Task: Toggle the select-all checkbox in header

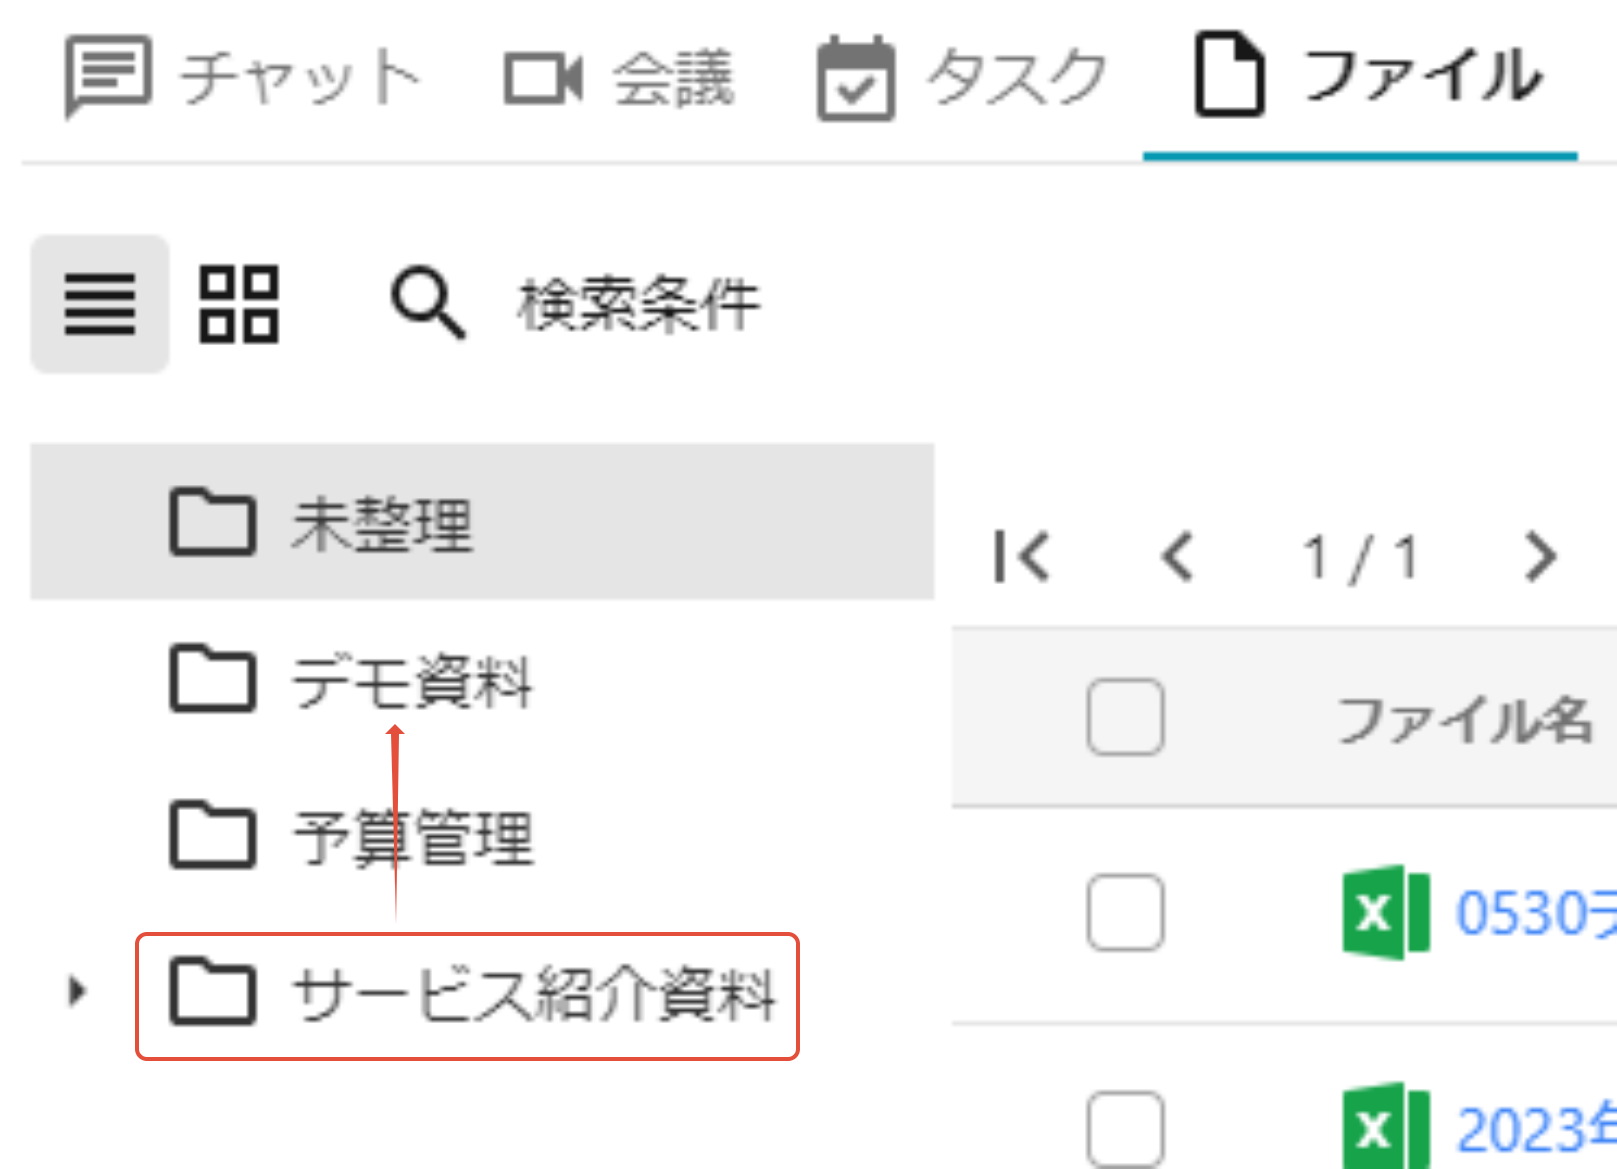Action: 1126,717
